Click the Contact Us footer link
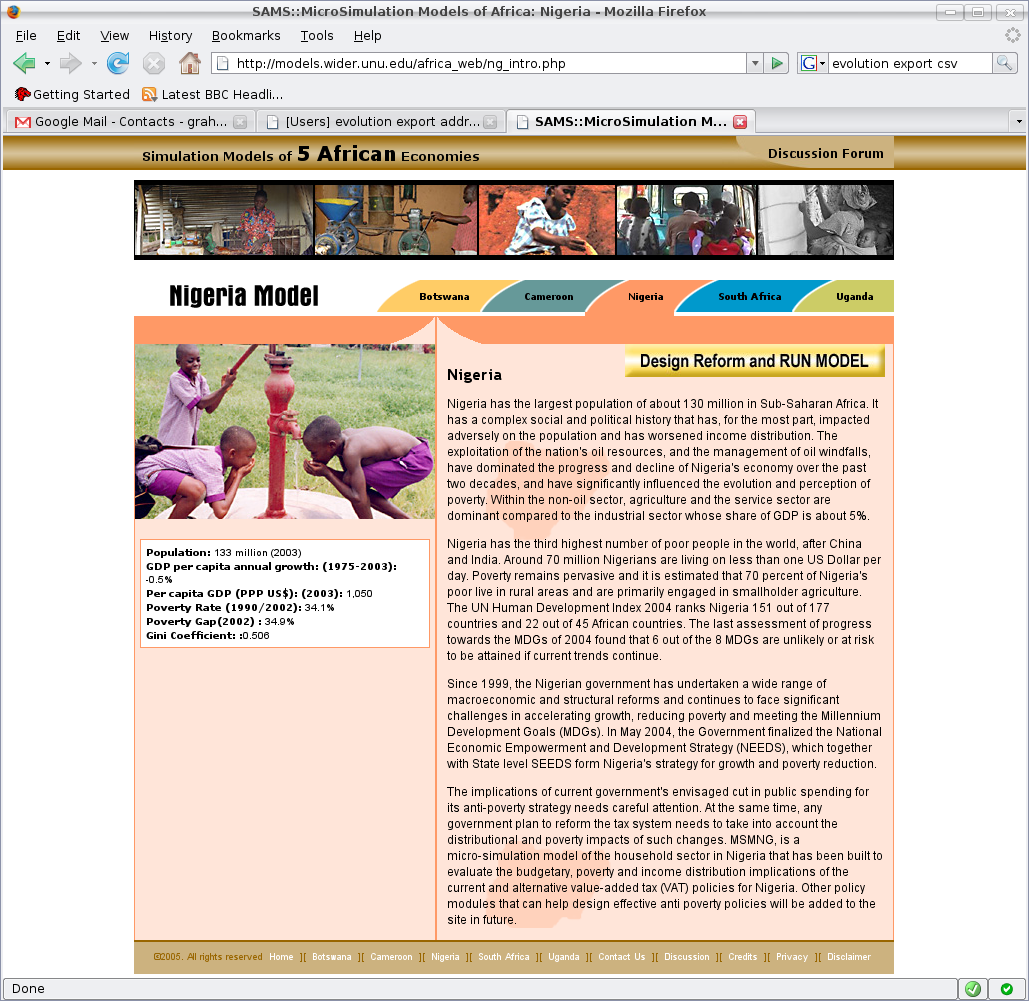This screenshot has width=1029, height=1001. (x=621, y=957)
